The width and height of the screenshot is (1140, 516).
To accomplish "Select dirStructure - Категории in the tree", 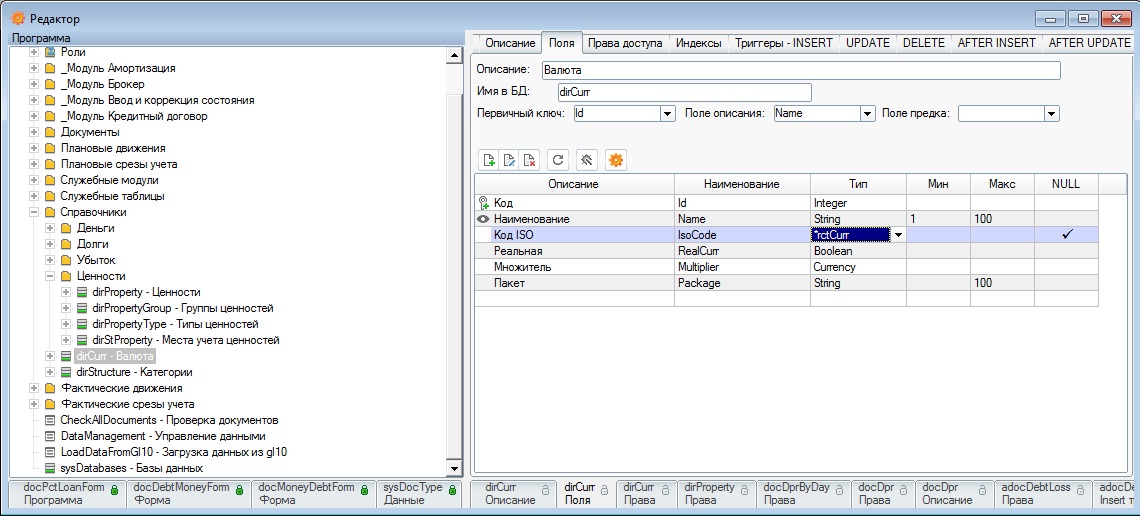I will [x=134, y=372].
